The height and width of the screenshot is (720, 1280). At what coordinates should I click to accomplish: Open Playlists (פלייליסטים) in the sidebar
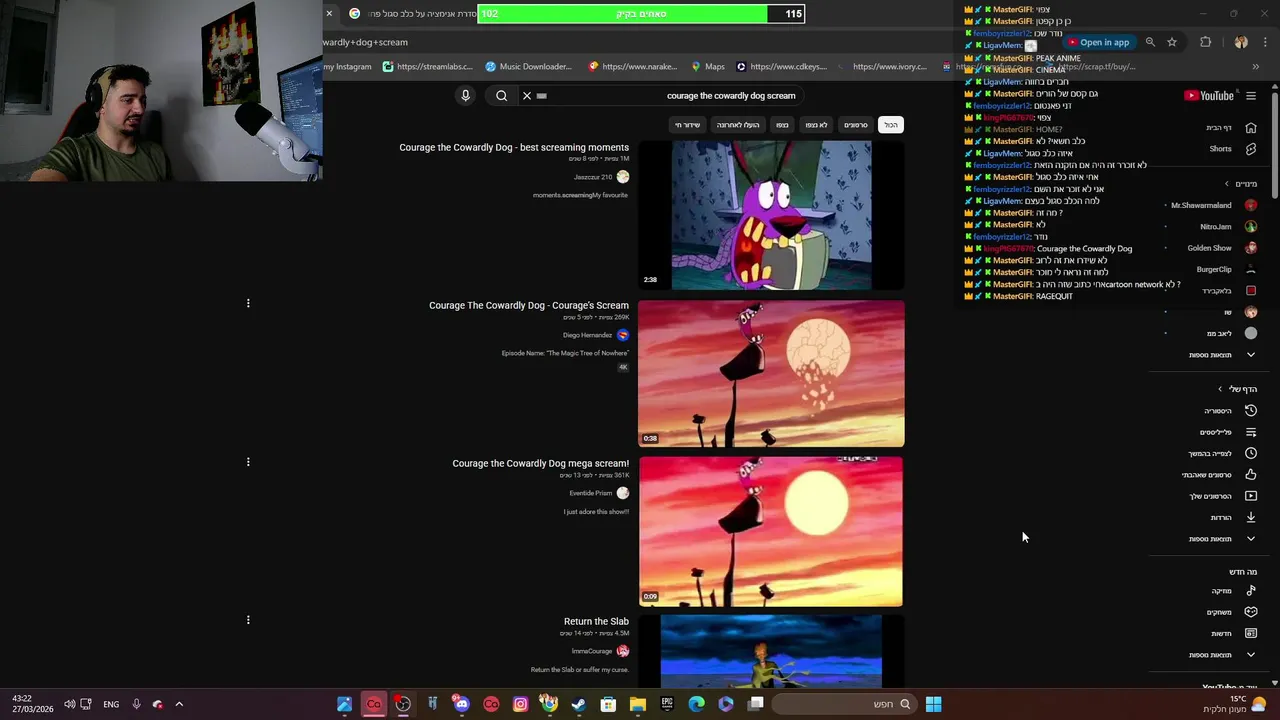pyautogui.click(x=1227, y=432)
